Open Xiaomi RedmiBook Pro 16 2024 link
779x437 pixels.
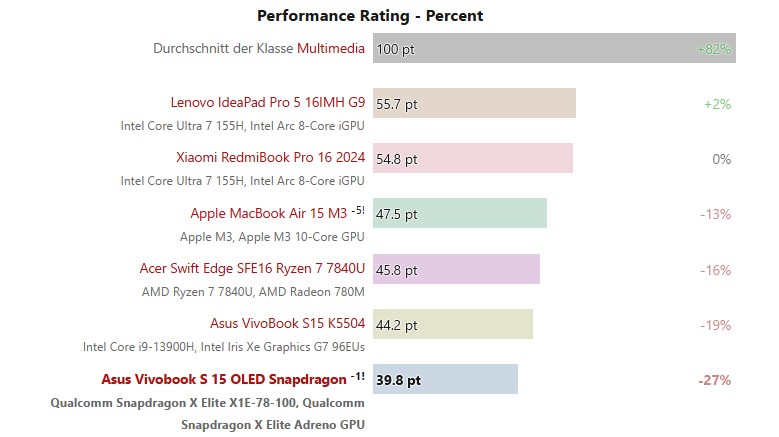(x=270, y=158)
